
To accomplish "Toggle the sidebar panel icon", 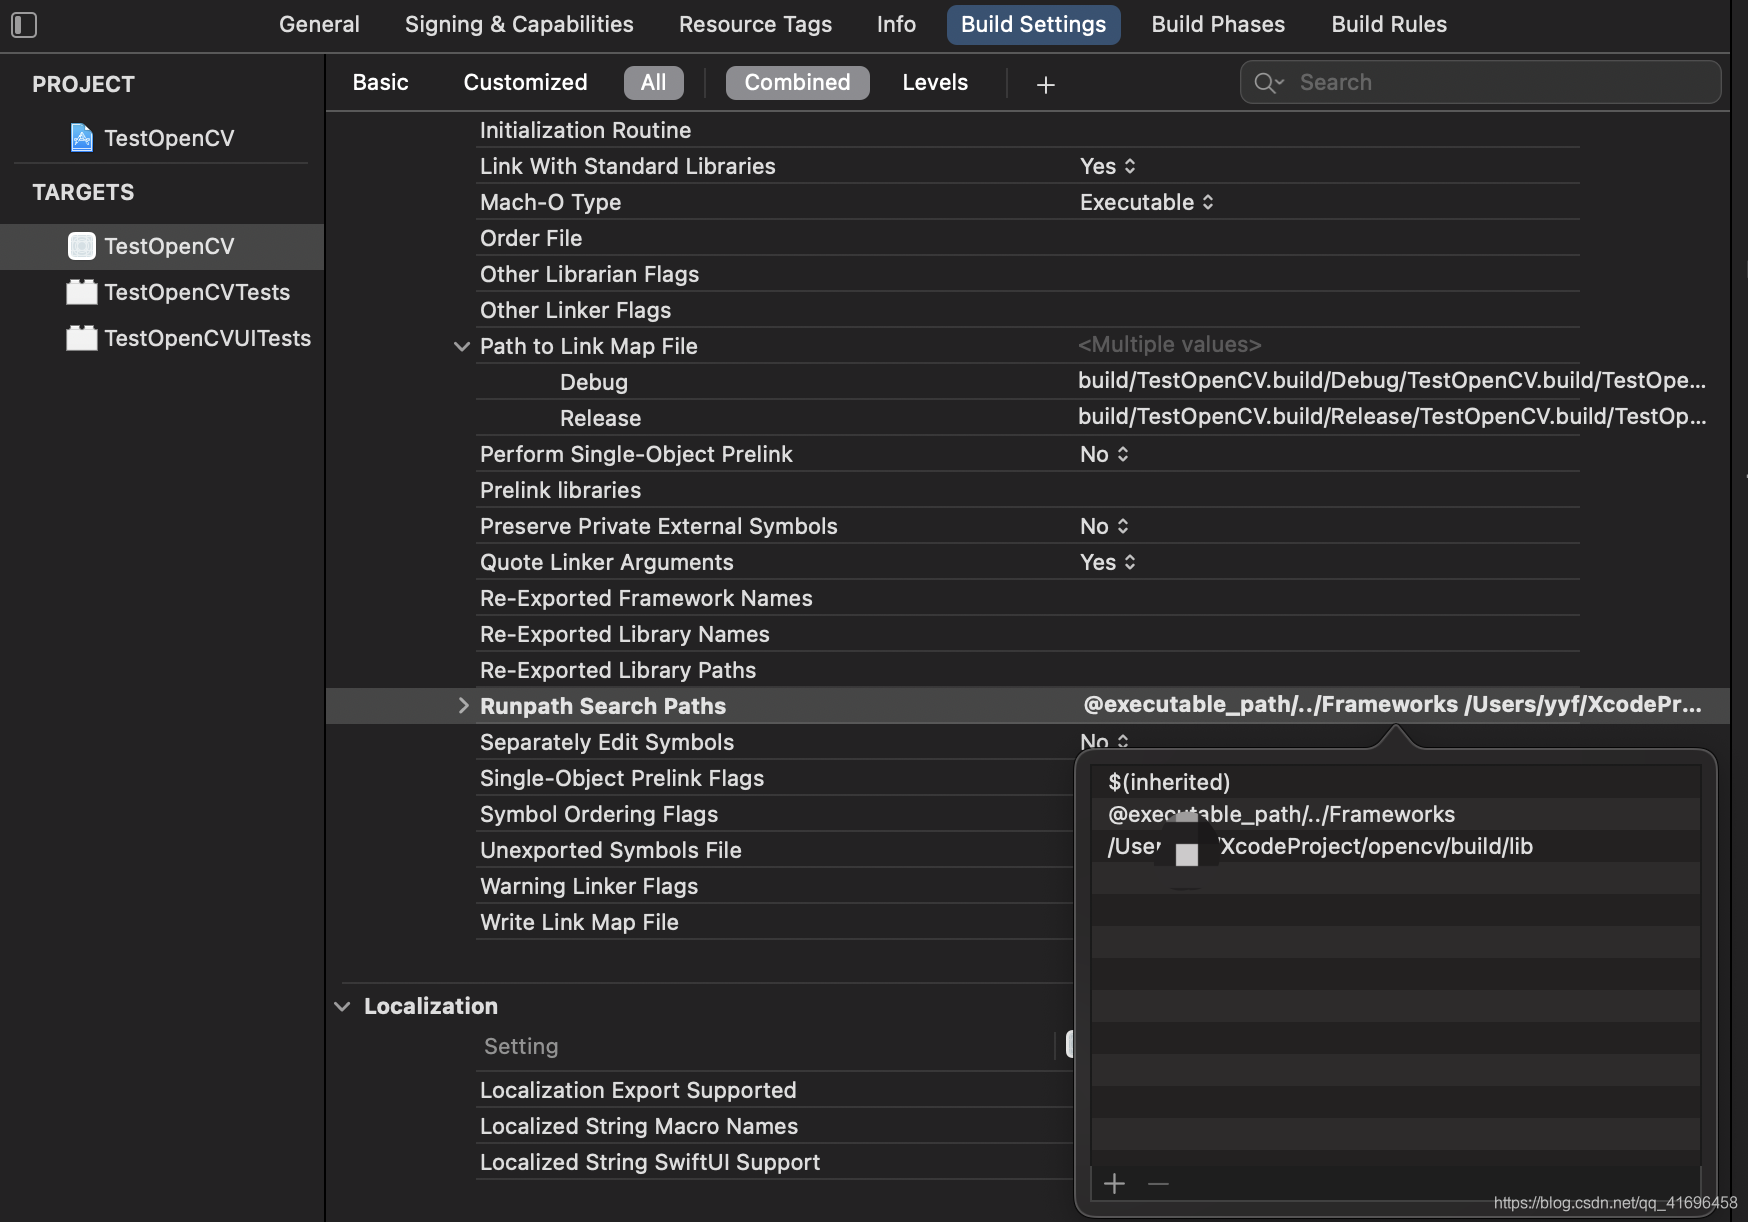I will click(24, 25).
